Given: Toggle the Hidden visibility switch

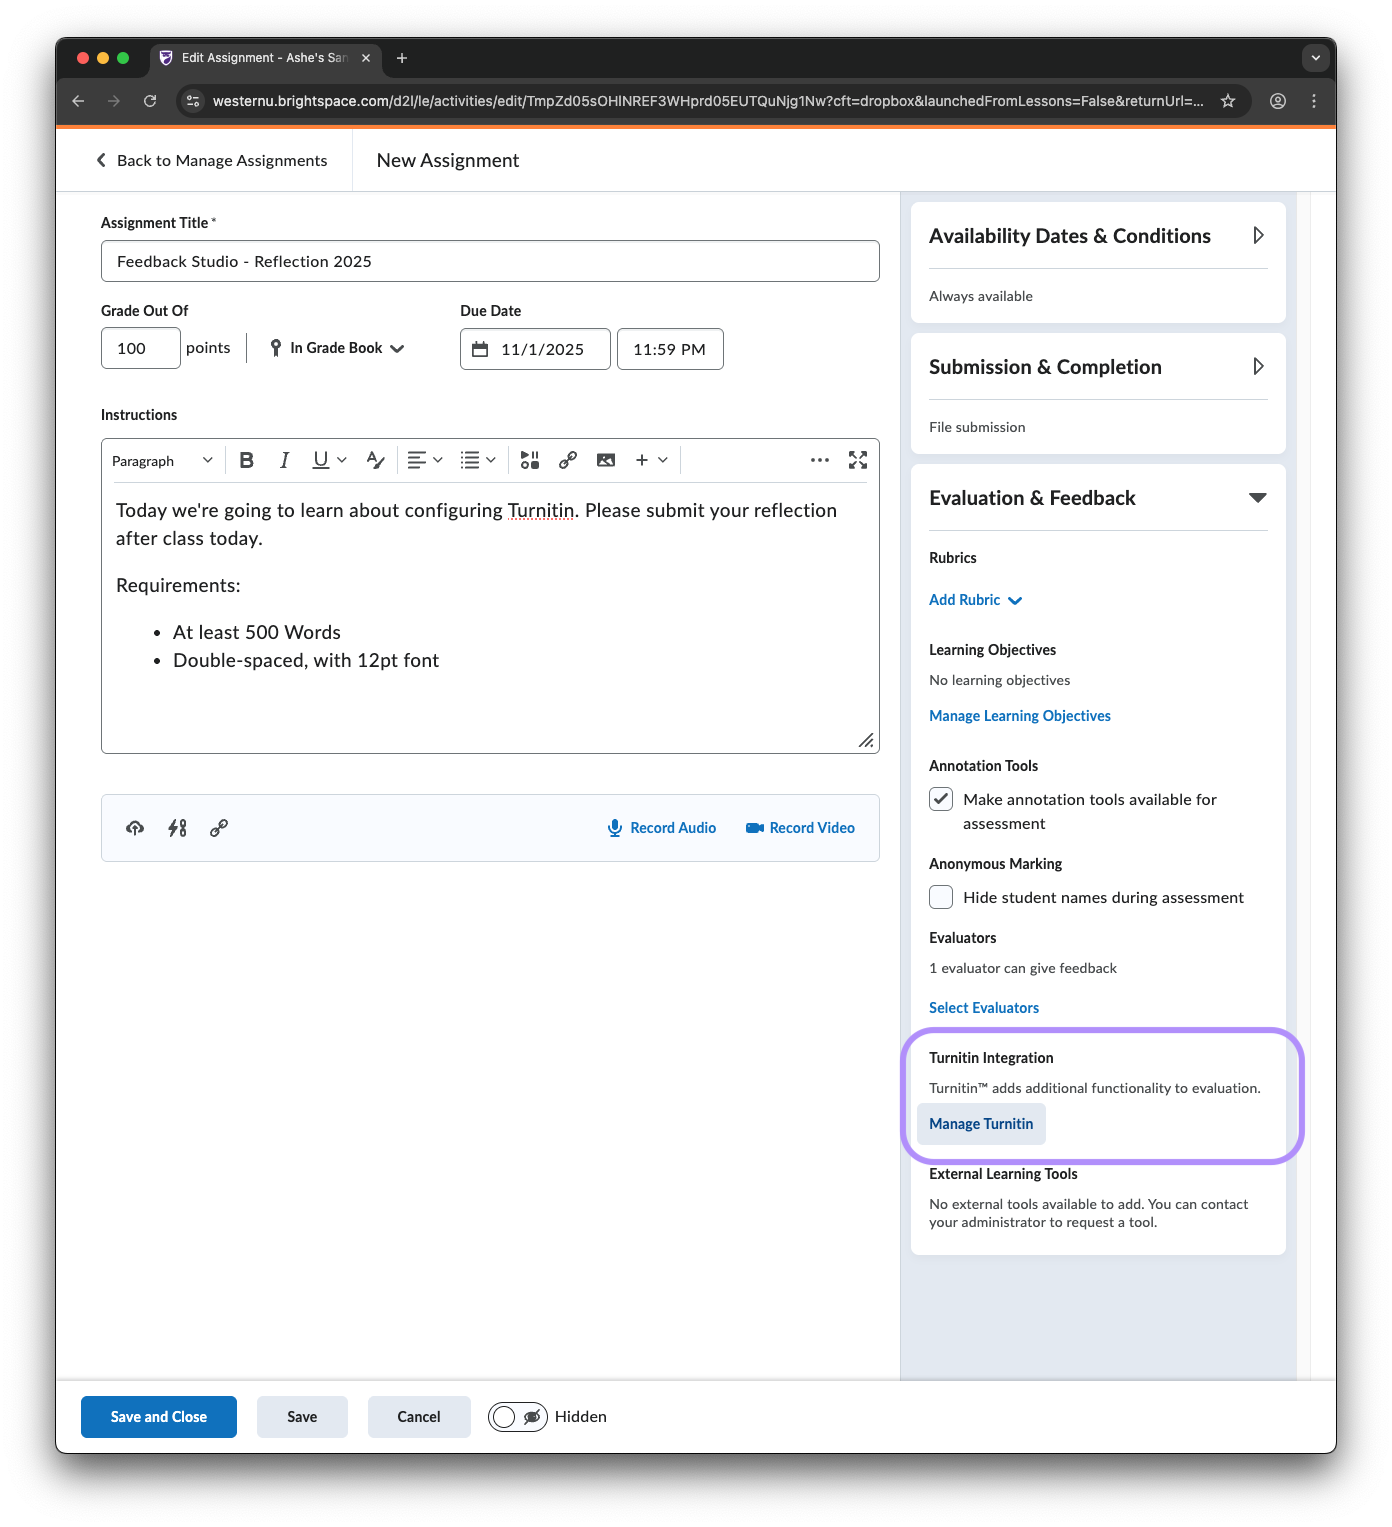Looking at the screenshot, I should coord(518,1417).
